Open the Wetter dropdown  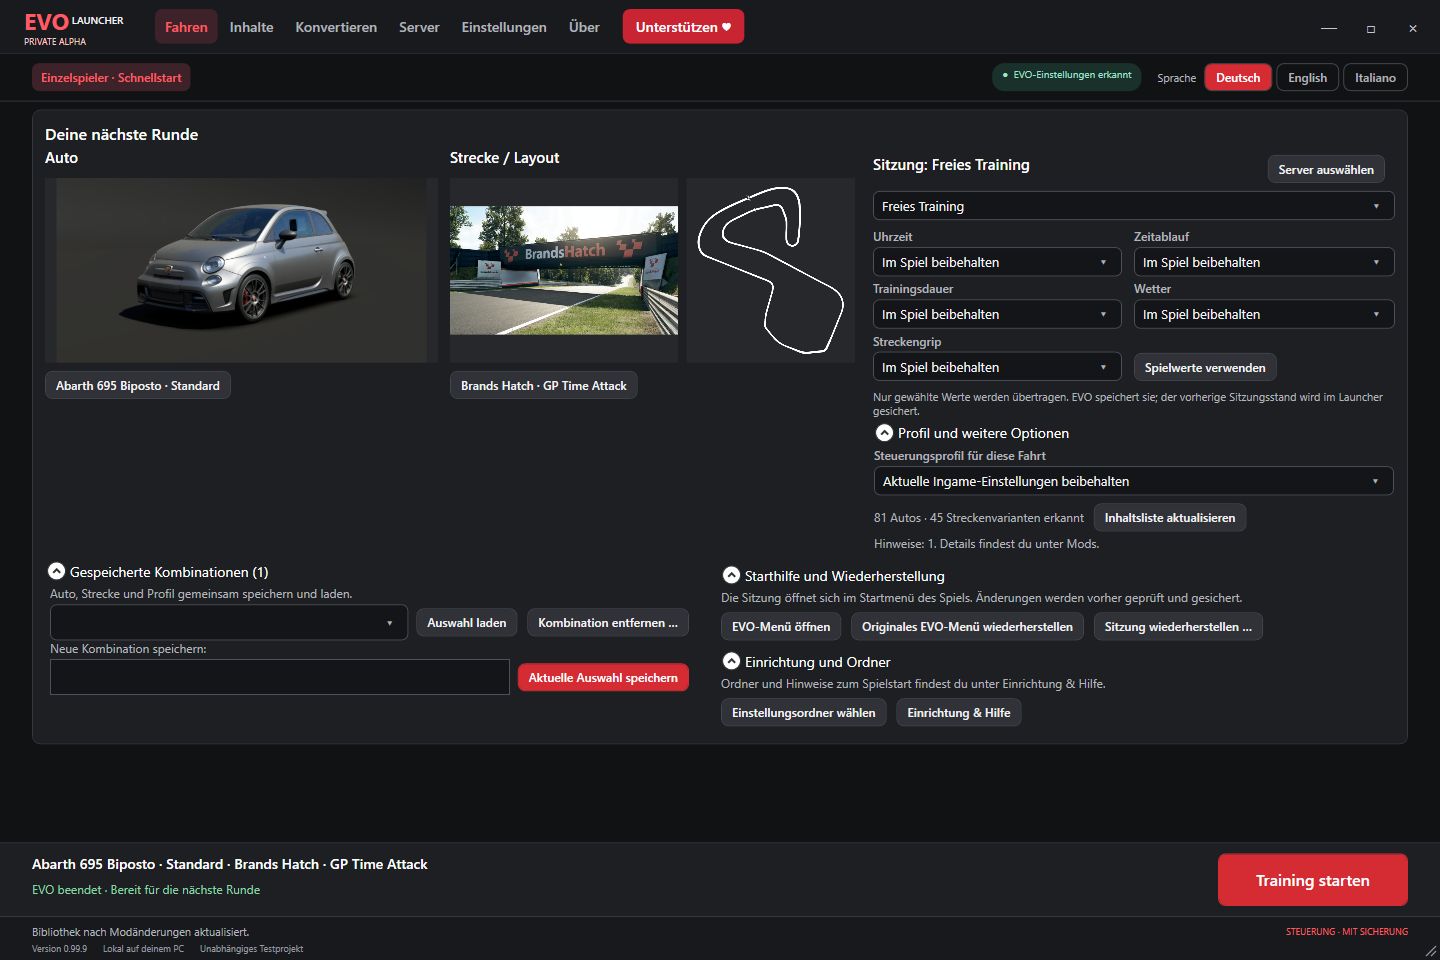pyautogui.click(x=1264, y=314)
